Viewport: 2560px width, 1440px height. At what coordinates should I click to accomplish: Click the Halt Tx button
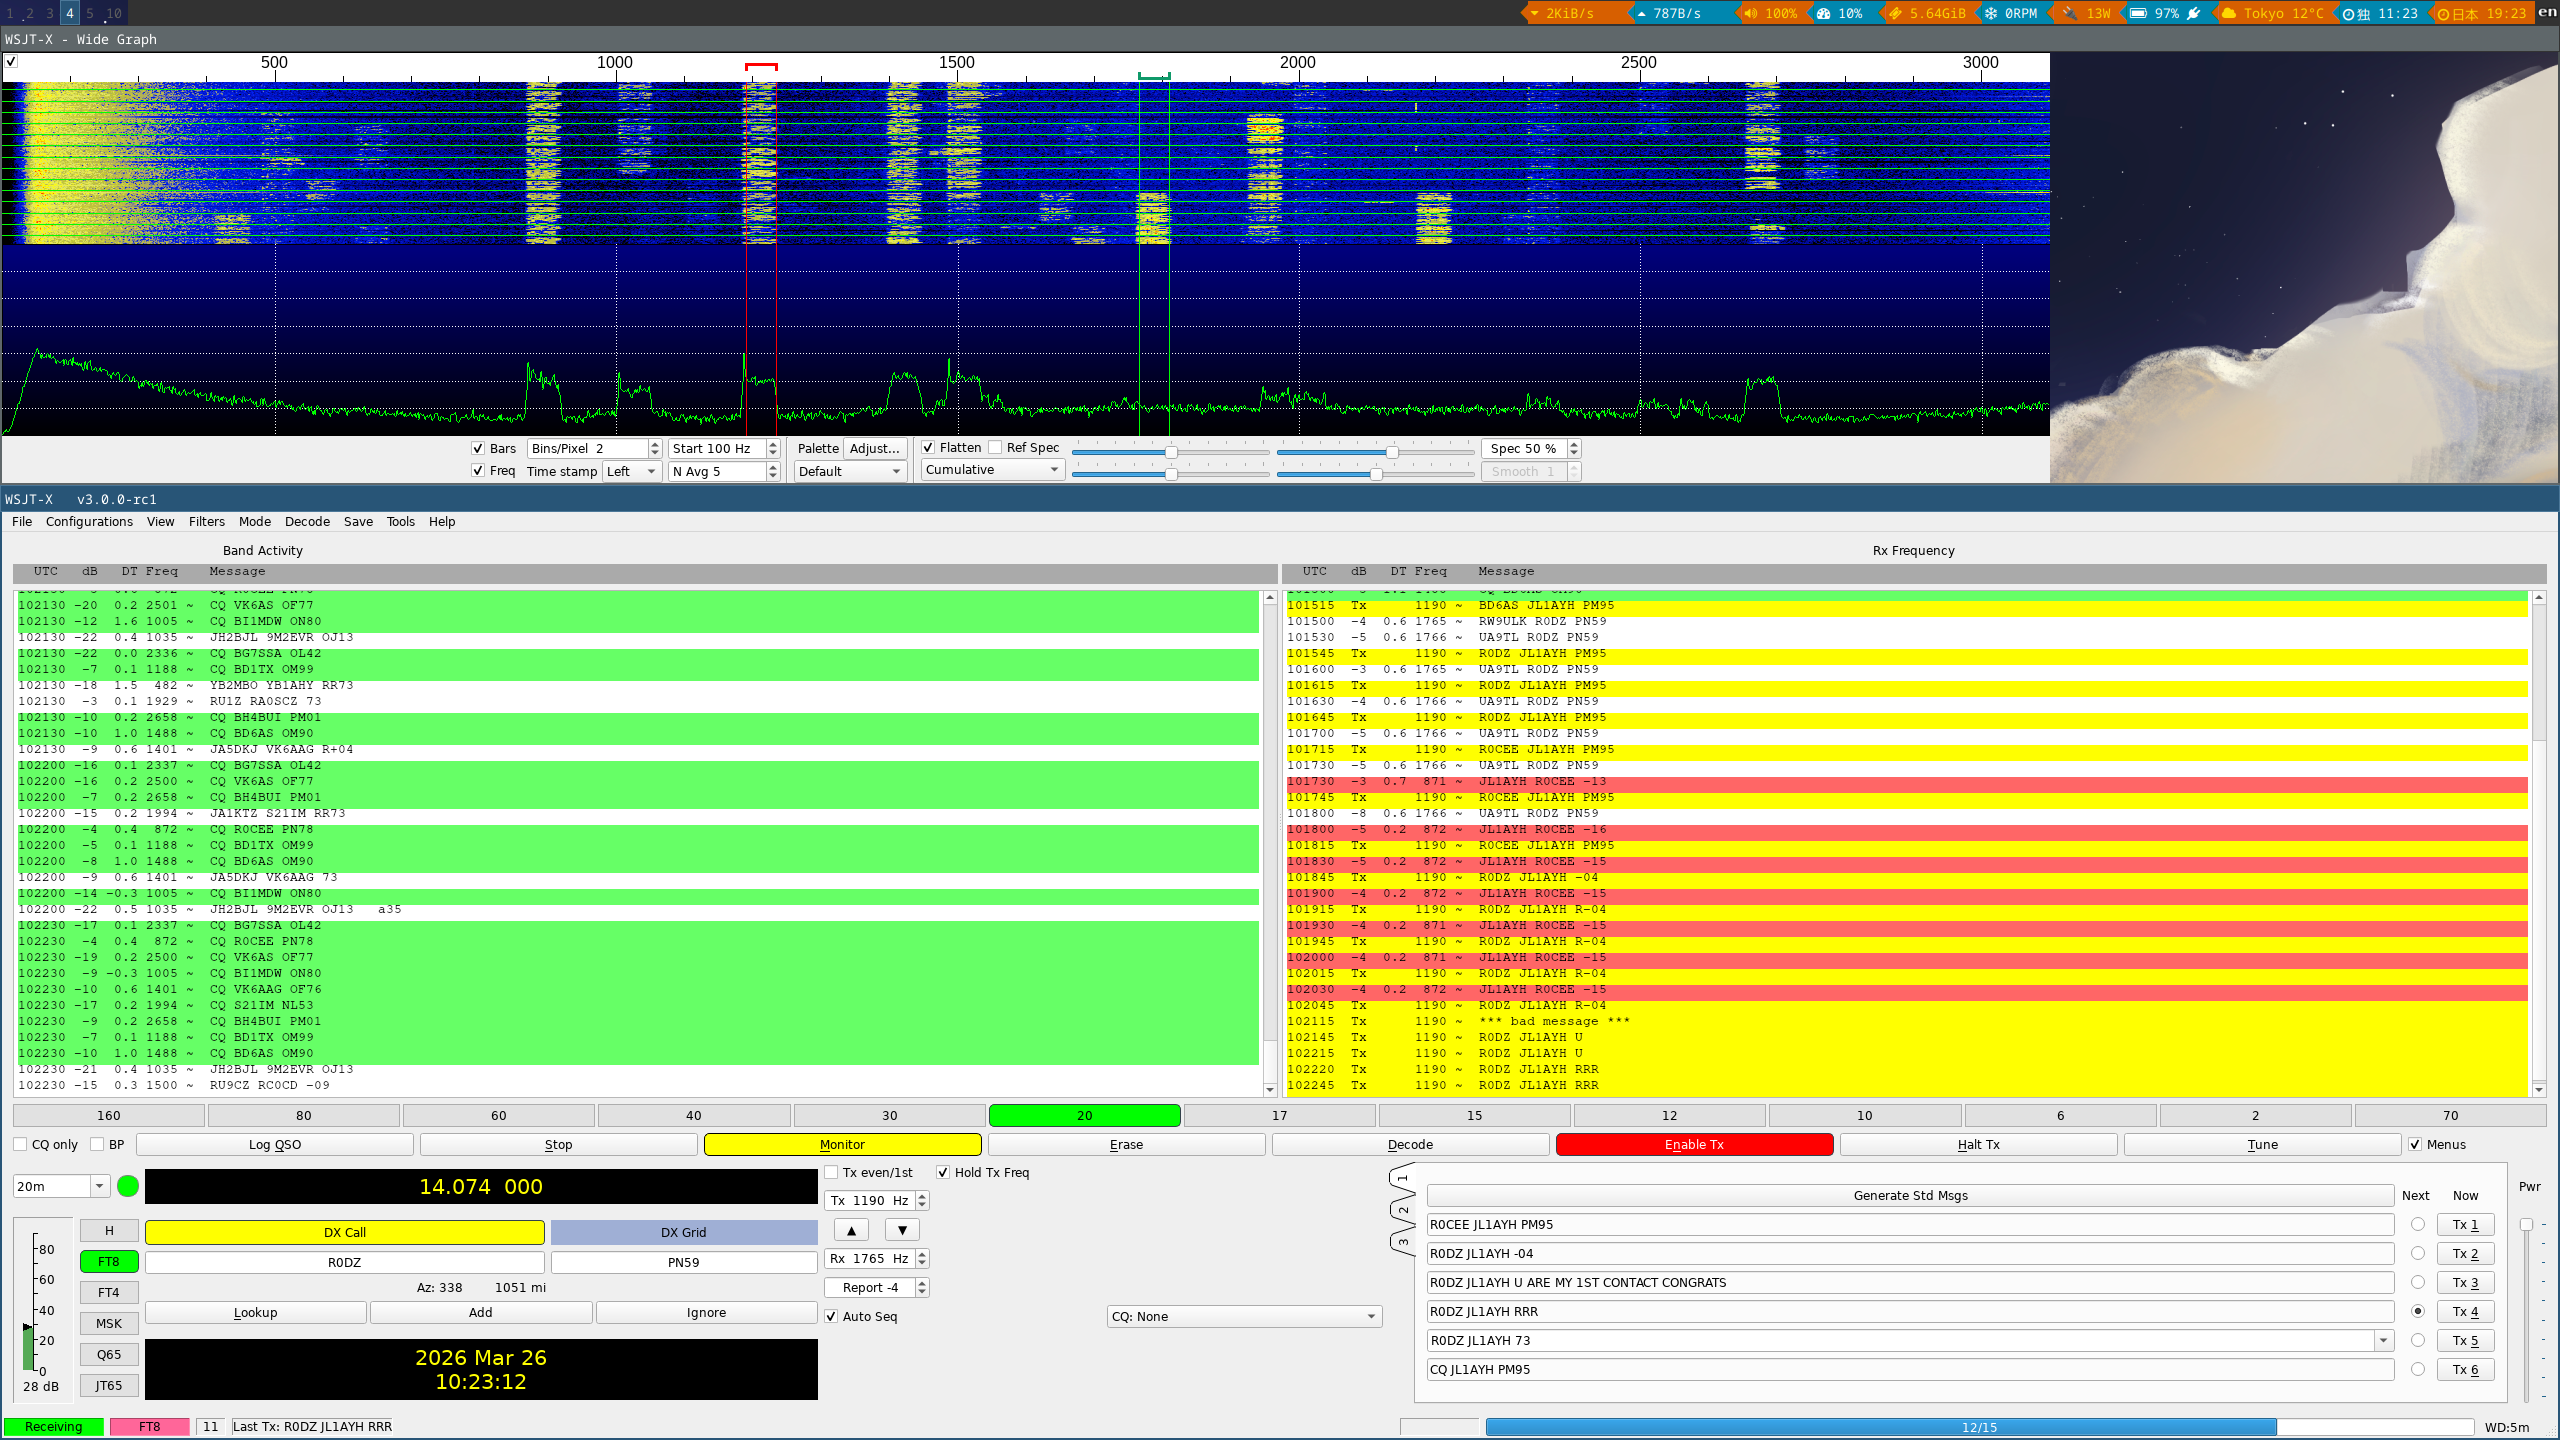click(x=1978, y=1144)
